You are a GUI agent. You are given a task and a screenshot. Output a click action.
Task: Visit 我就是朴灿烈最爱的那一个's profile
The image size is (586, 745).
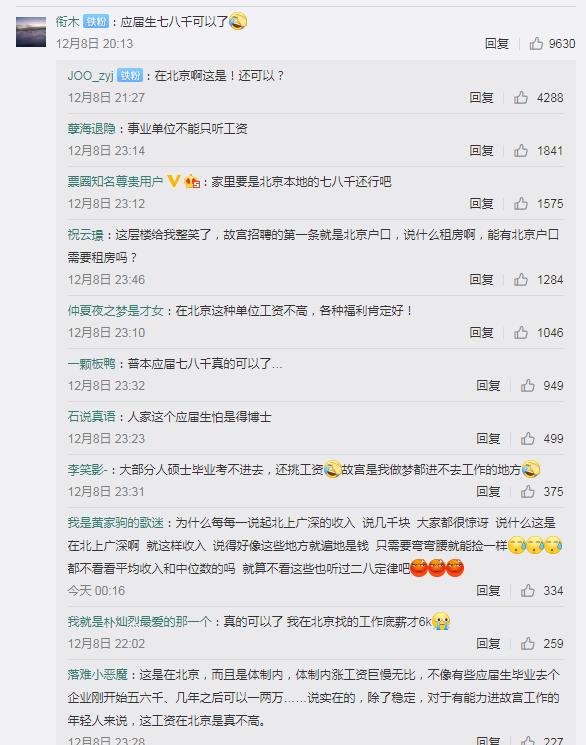click(x=139, y=621)
